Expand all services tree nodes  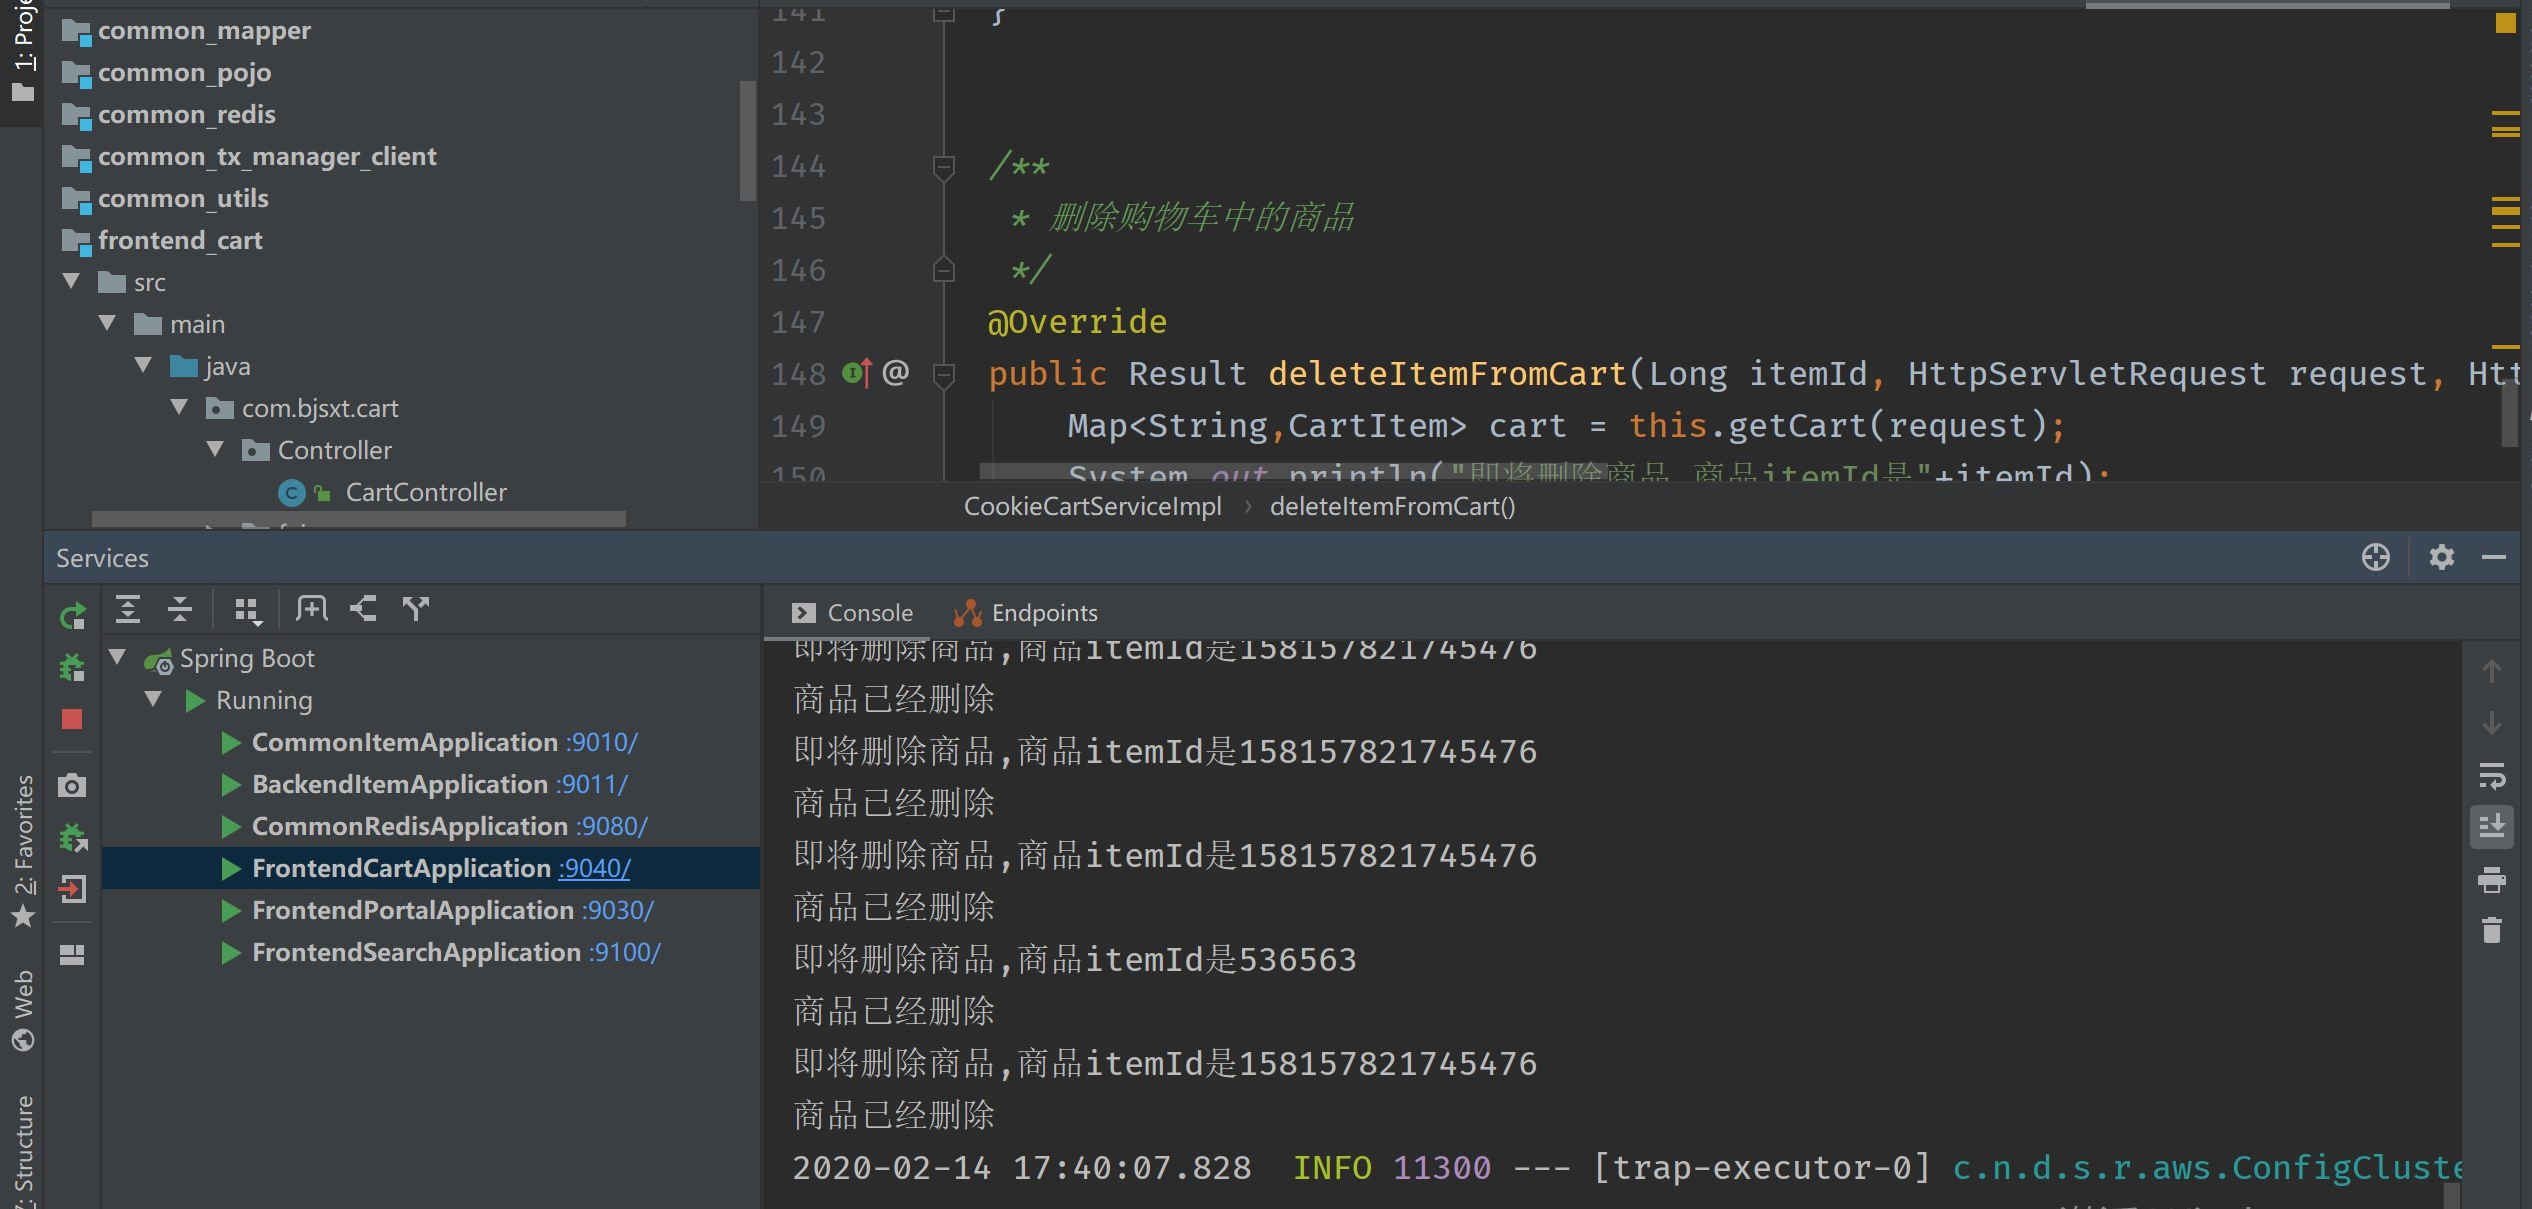point(128,609)
